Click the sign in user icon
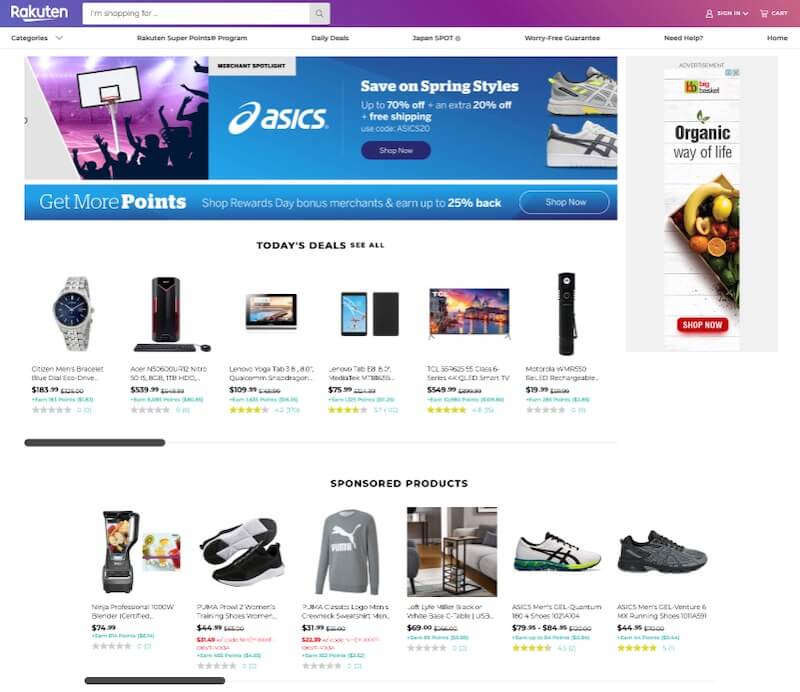The width and height of the screenshot is (800, 692). click(709, 14)
